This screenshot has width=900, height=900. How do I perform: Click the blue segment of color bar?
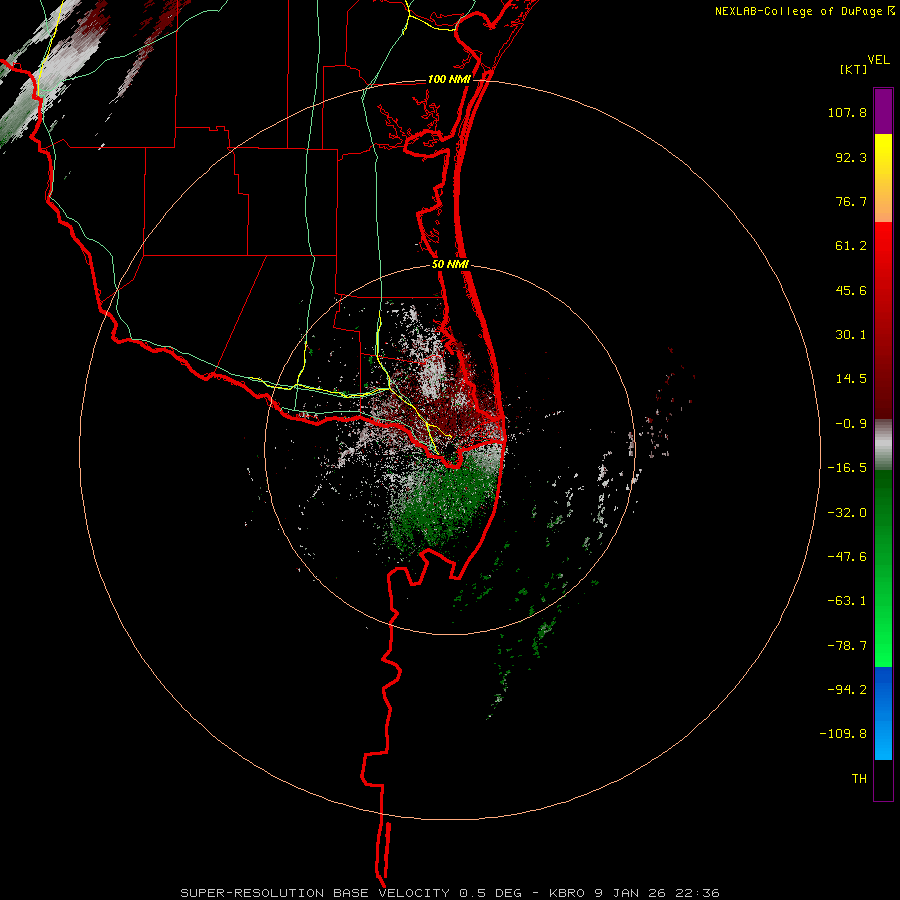(x=883, y=713)
